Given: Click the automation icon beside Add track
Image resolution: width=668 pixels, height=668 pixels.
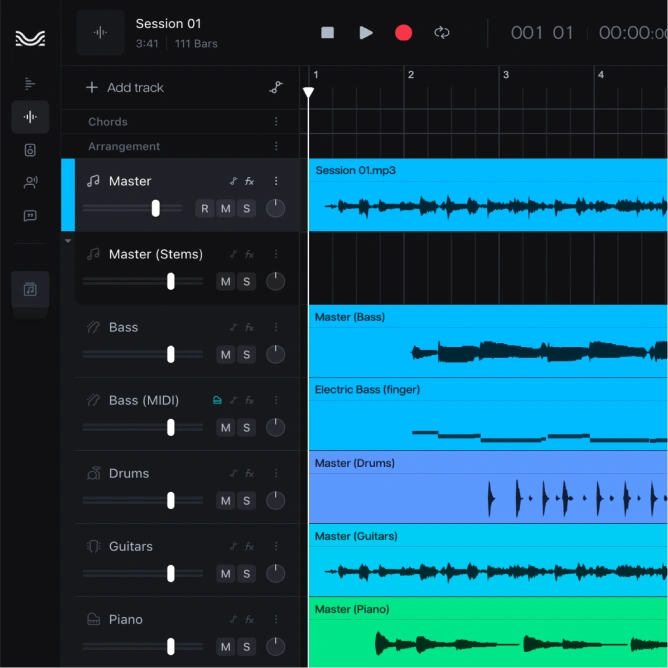Looking at the screenshot, I should (x=276, y=87).
